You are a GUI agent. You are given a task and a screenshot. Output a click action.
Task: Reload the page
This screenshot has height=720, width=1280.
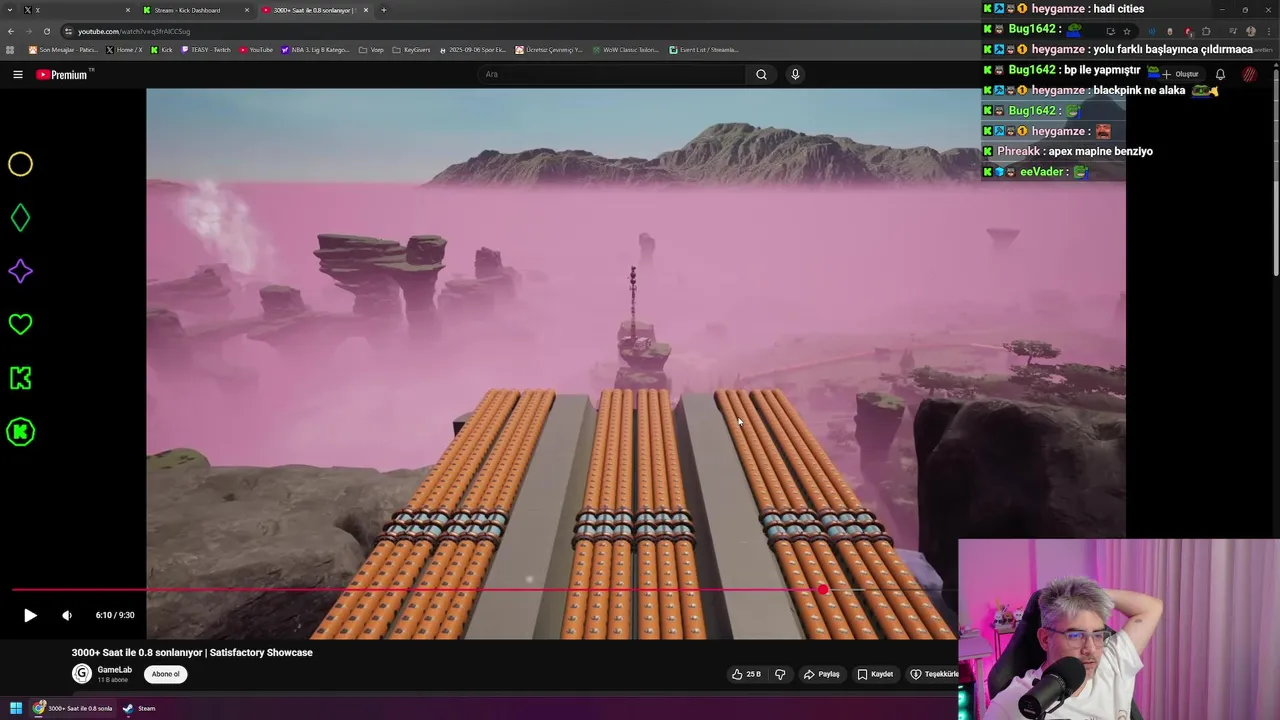coord(46,31)
